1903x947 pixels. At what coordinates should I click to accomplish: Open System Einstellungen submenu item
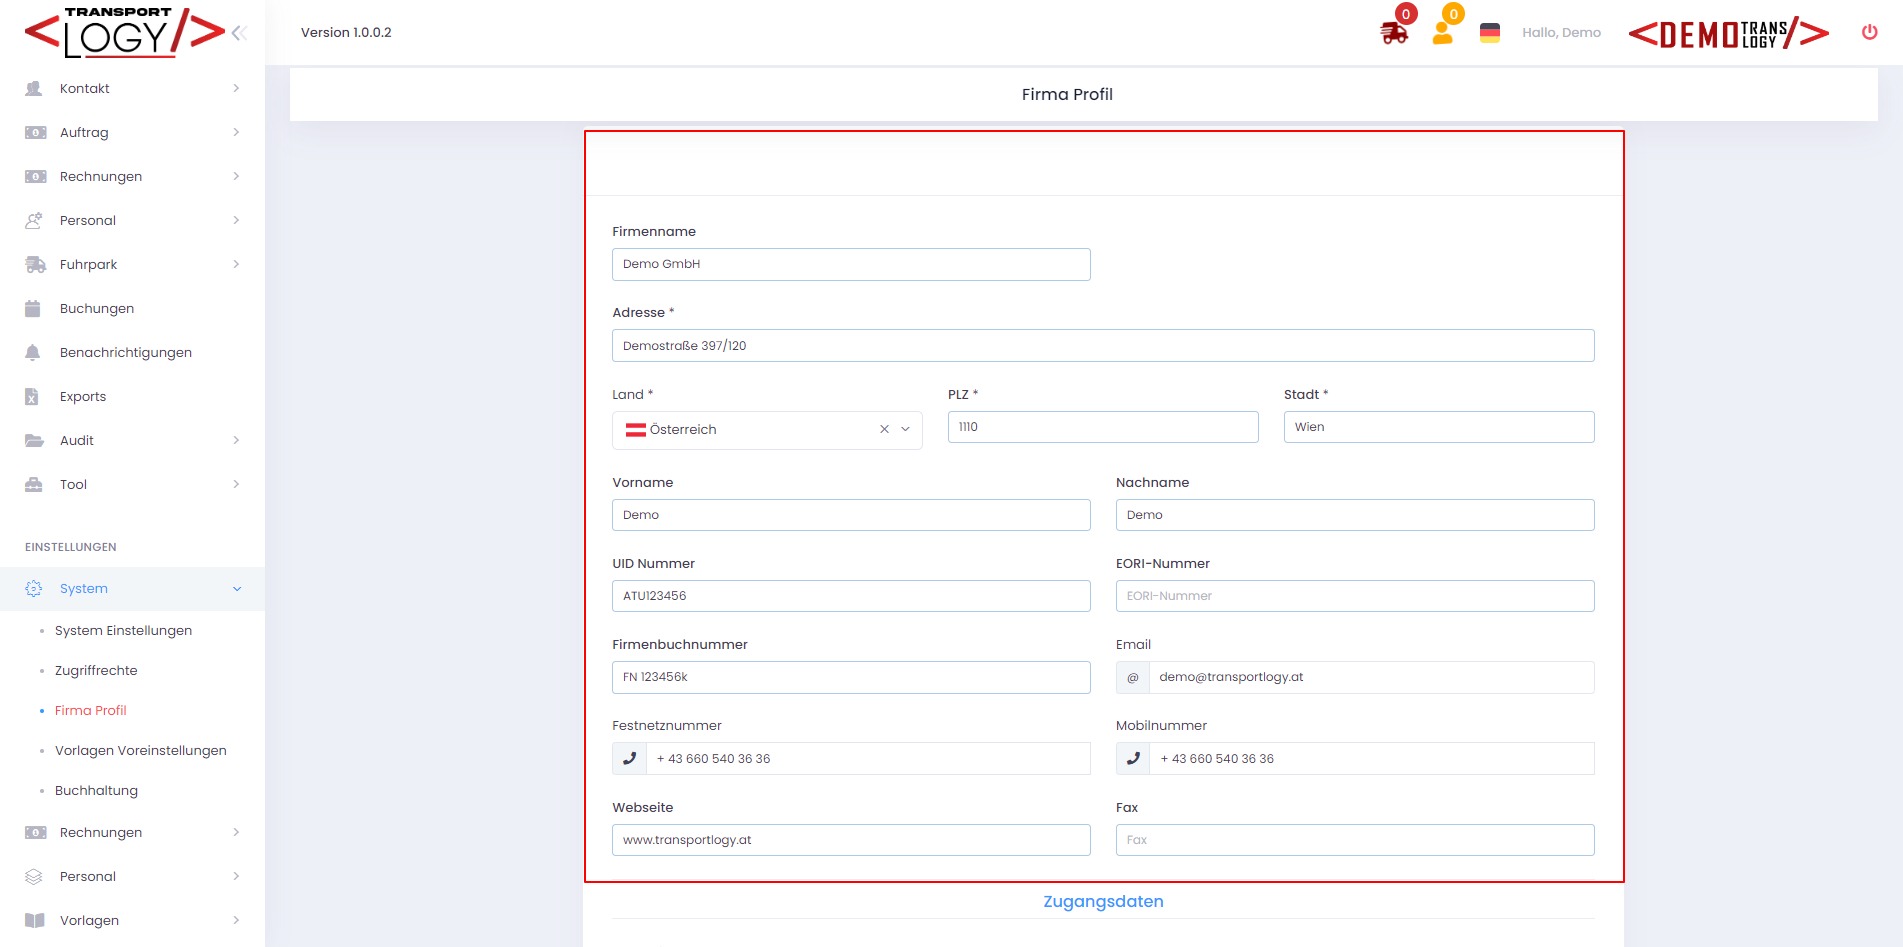(x=123, y=630)
